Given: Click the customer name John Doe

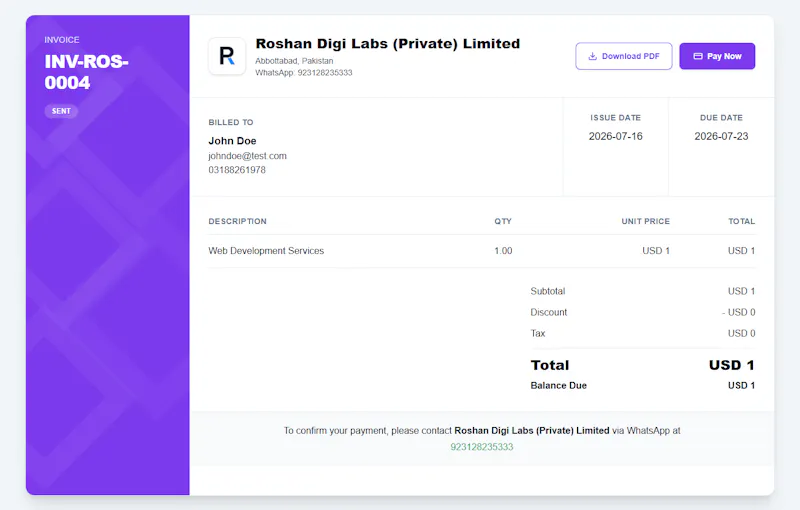Looking at the screenshot, I should point(232,141).
